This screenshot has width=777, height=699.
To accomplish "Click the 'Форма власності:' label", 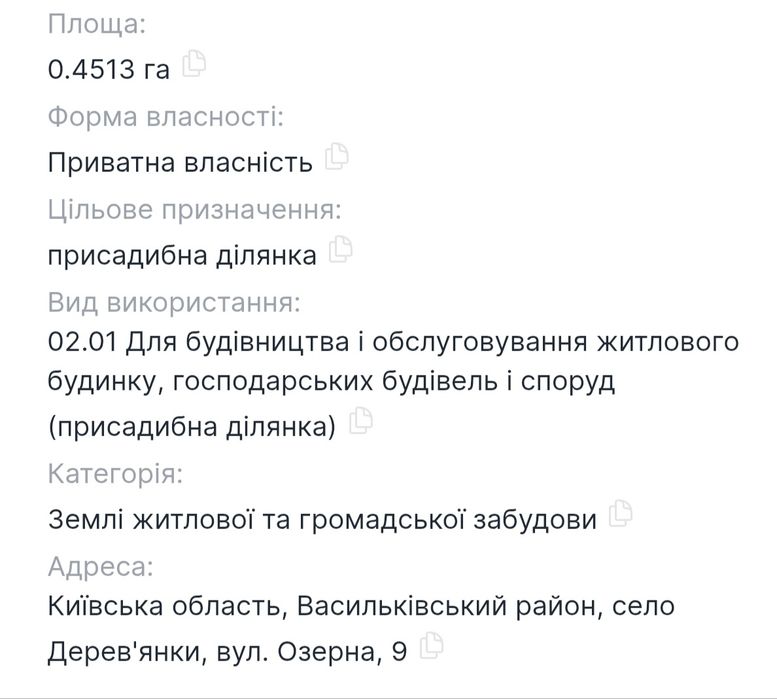I will click(166, 116).
